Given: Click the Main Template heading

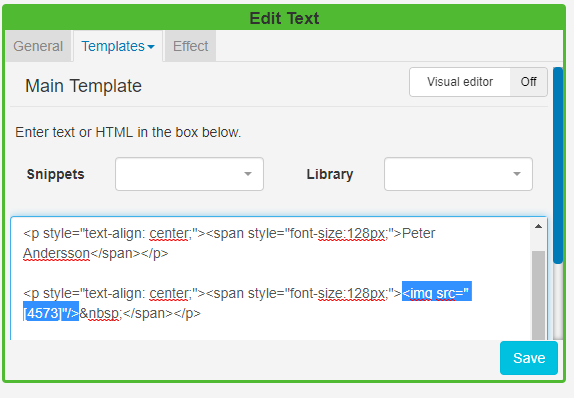Looking at the screenshot, I should [83, 86].
